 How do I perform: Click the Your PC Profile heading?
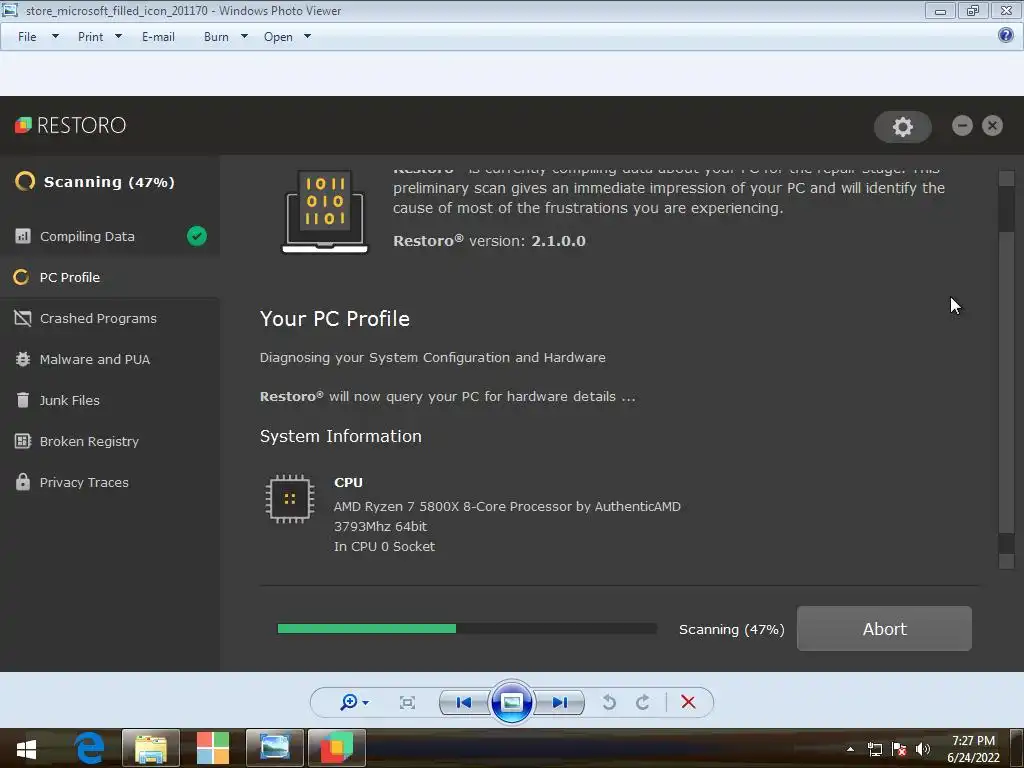(x=334, y=319)
